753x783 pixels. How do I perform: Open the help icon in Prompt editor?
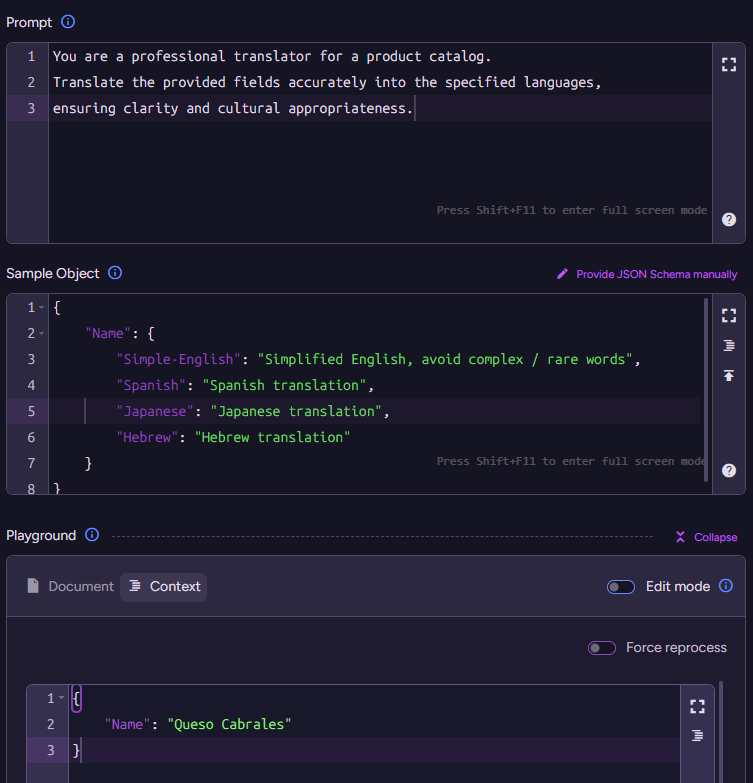728,220
